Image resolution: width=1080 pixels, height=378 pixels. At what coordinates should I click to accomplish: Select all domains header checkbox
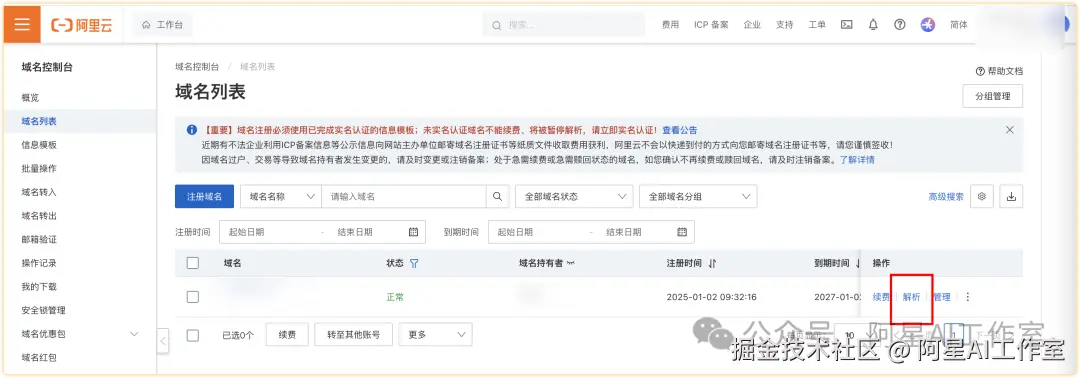pos(193,263)
